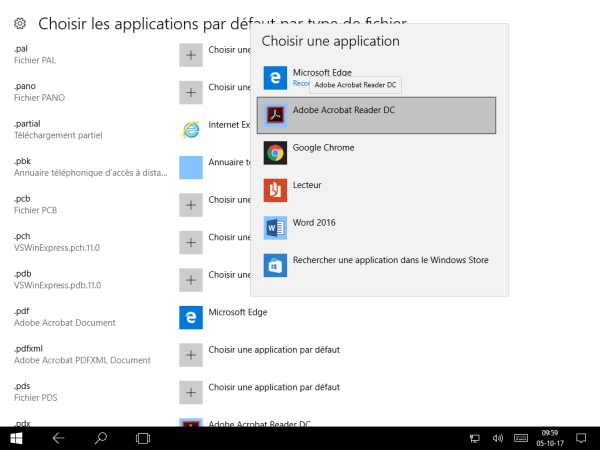This screenshot has width=600, height=450.
Task: Click the Microsoft Edge icon in the app chooser
Action: point(275,78)
